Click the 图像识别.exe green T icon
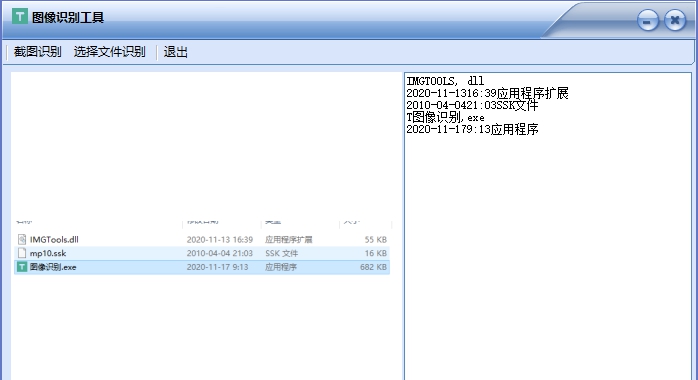 tap(22, 267)
